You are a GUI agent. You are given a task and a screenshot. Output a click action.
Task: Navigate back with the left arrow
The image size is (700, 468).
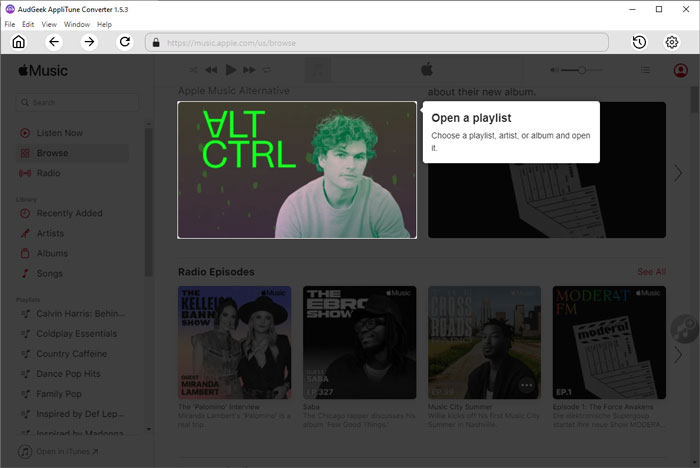[x=54, y=42]
